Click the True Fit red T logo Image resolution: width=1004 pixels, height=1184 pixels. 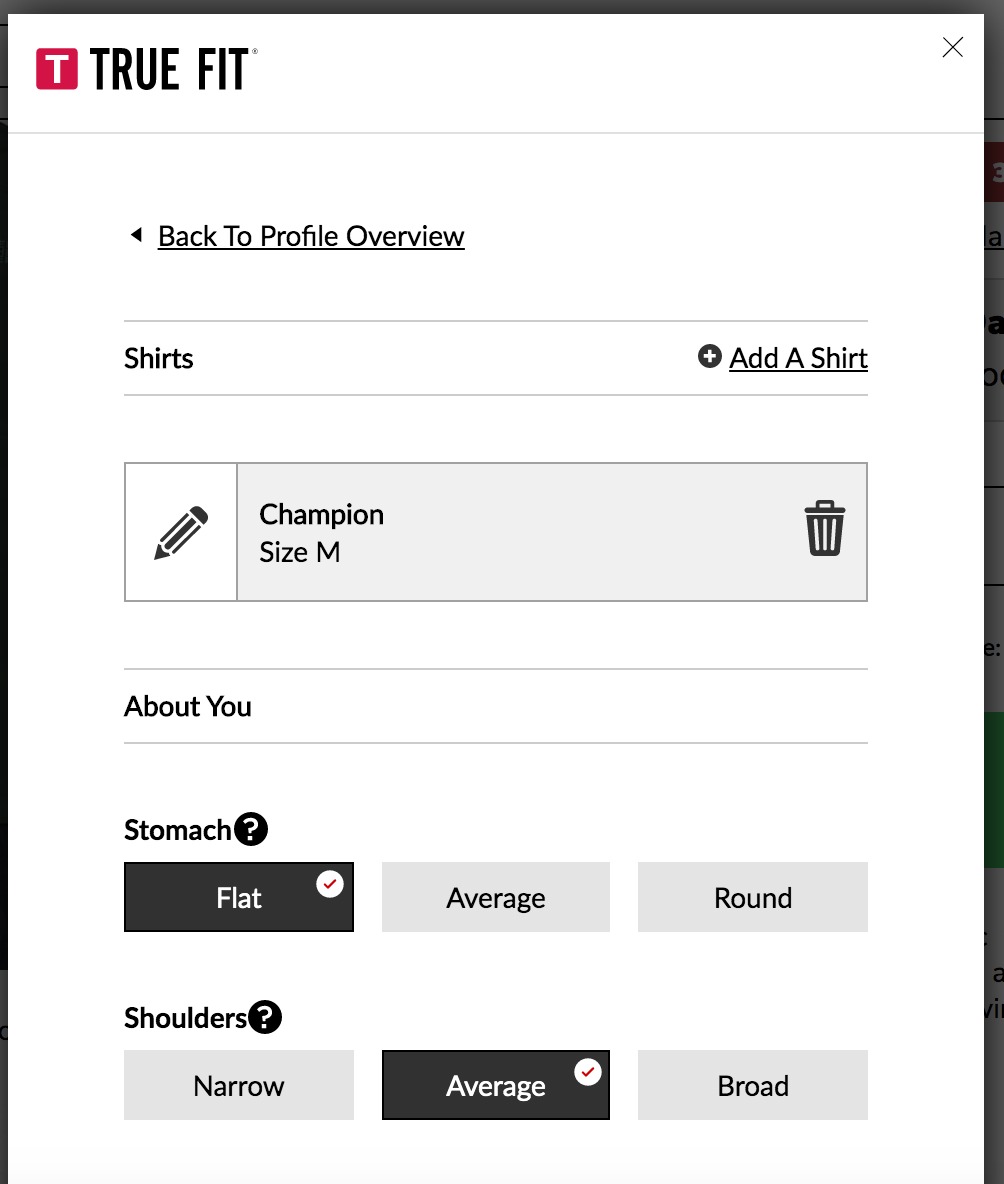pos(57,69)
